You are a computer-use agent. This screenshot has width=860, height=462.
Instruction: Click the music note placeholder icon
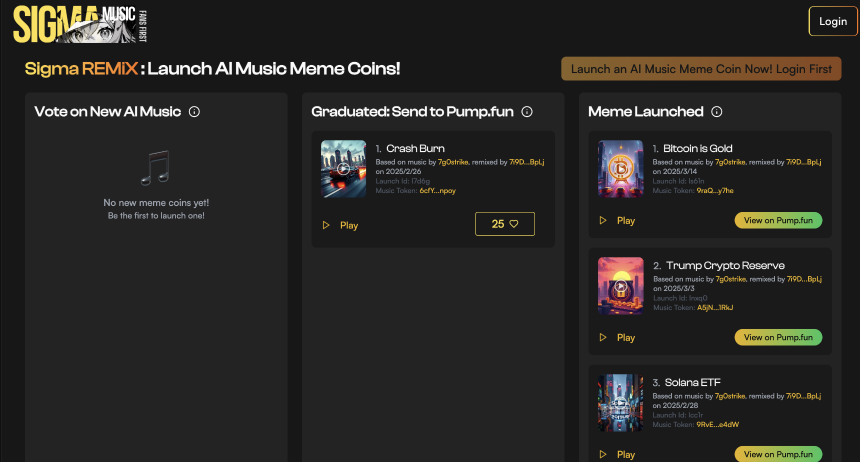click(156, 167)
